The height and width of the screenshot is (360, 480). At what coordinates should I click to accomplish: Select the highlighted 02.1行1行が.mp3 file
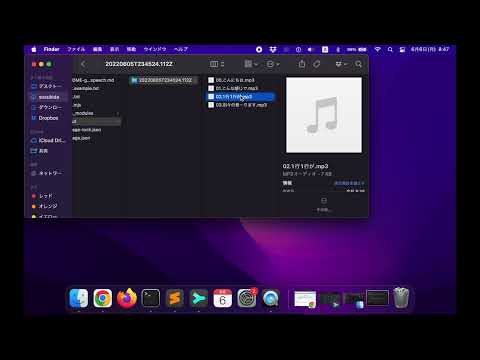tap(241, 97)
